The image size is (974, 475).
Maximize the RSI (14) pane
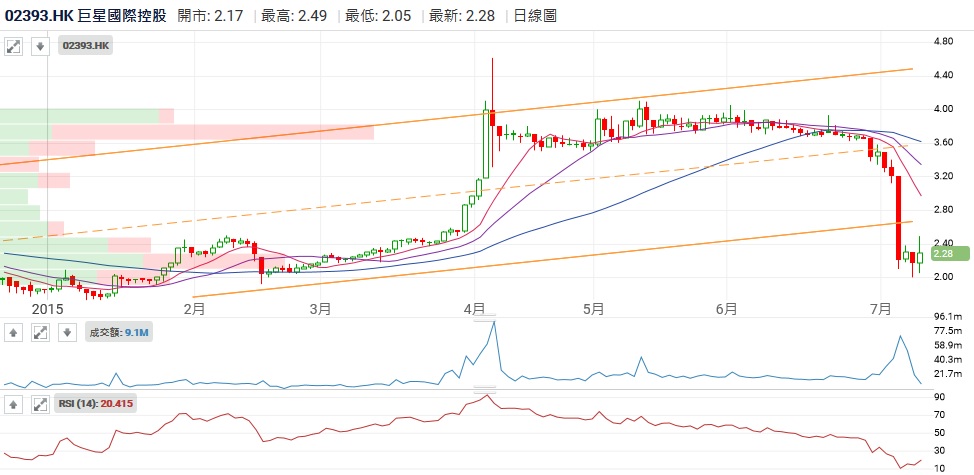pos(40,404)
